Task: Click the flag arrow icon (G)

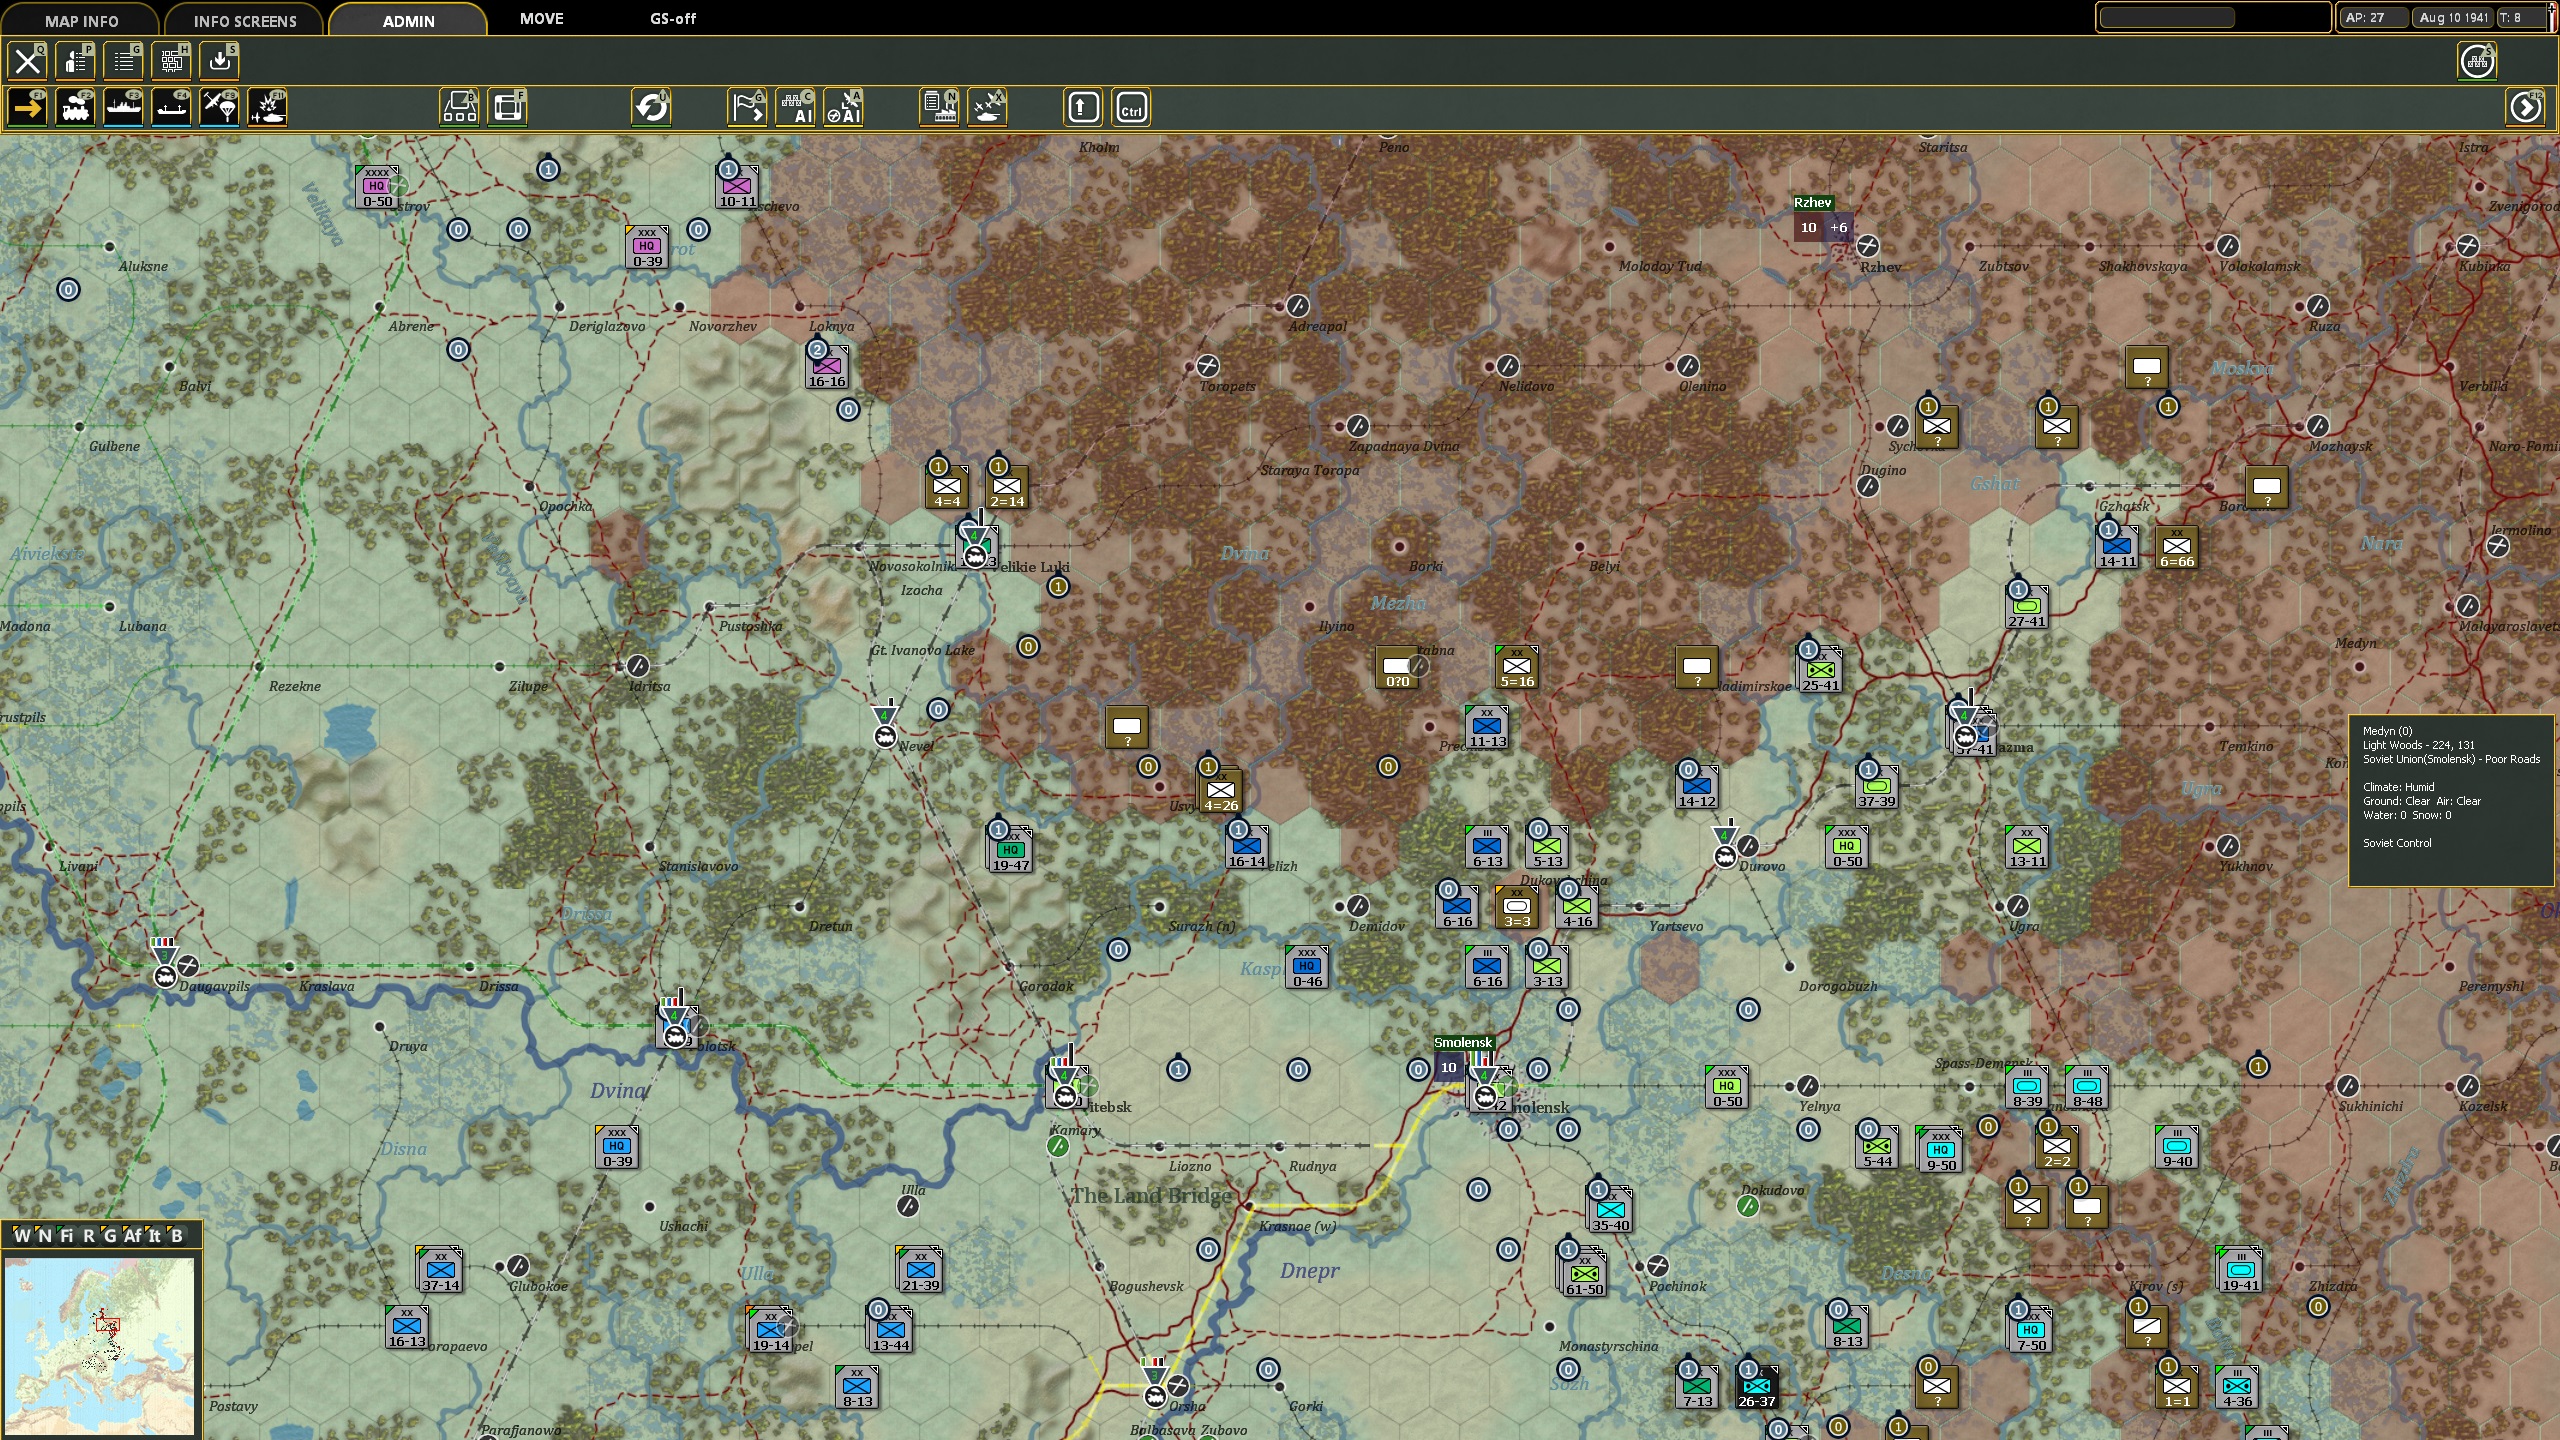Action: pos(748,108)
